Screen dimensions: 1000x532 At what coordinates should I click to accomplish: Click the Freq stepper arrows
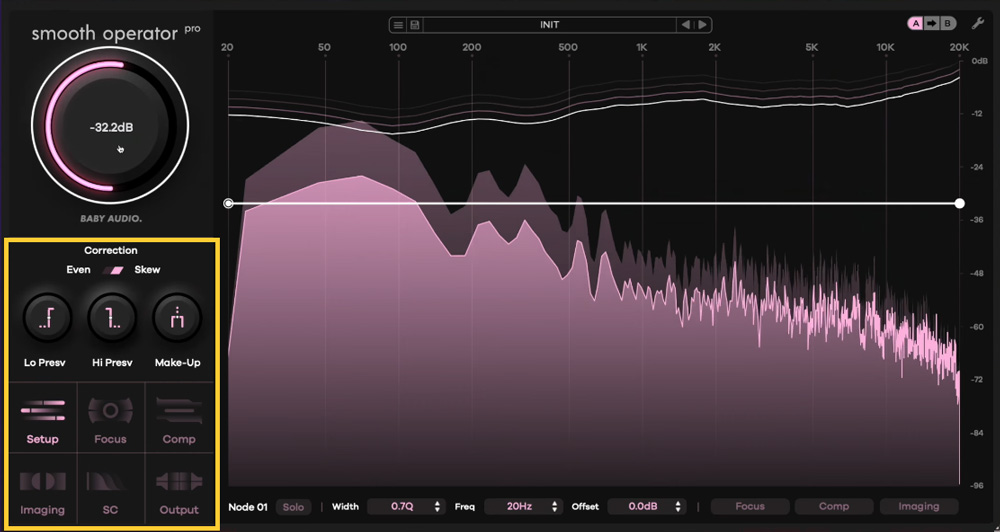click(x=555, y=507)
